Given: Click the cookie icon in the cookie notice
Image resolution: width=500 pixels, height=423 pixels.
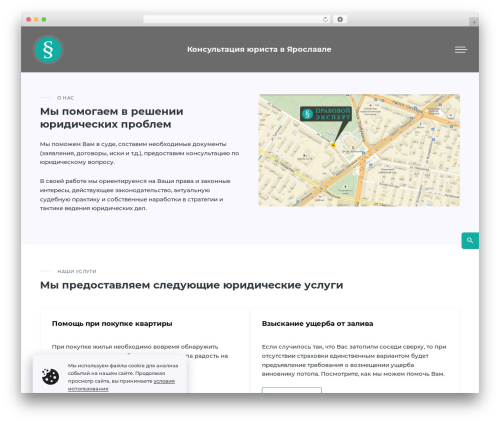Looking at the screenshot, I should (50, 377).
